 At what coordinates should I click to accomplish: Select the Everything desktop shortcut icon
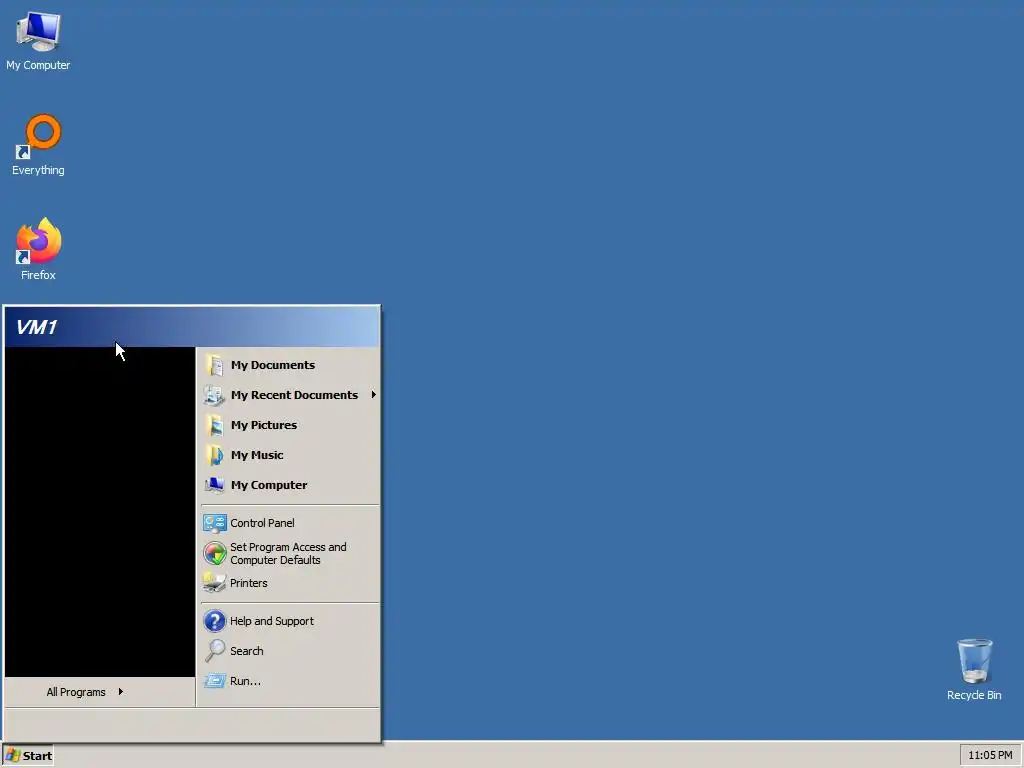(38, 136)
